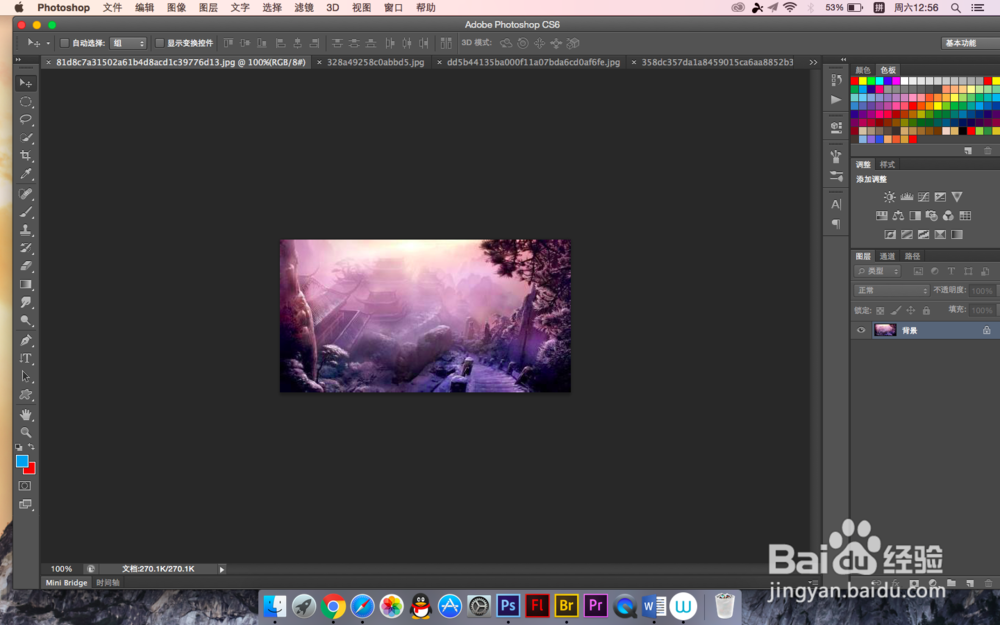Select the Crop tool

click(26, 155)
